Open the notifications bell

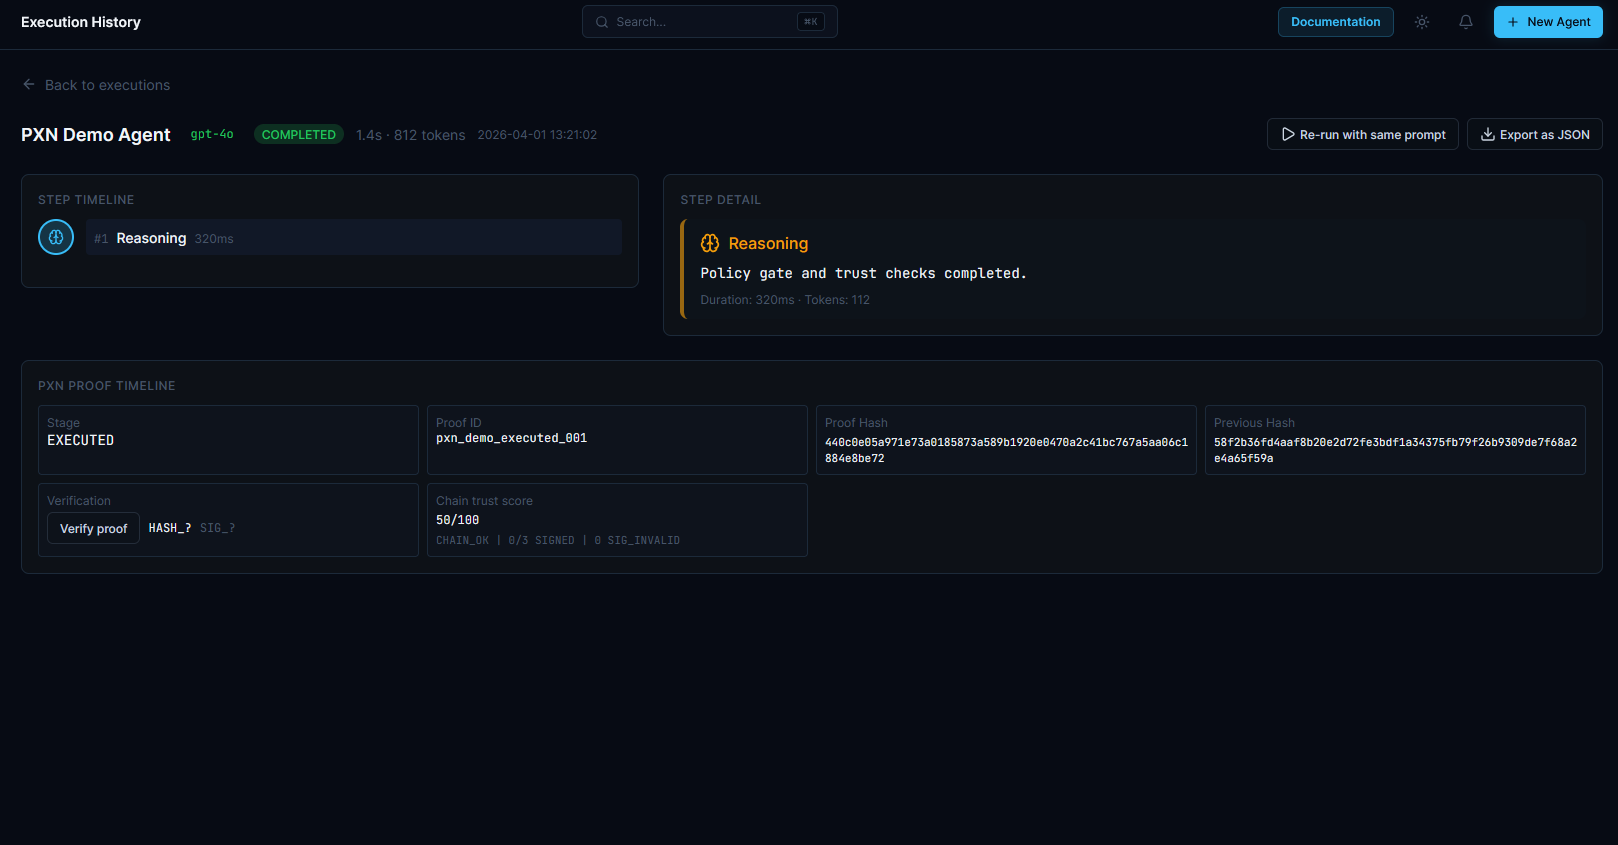point(1466,22)
